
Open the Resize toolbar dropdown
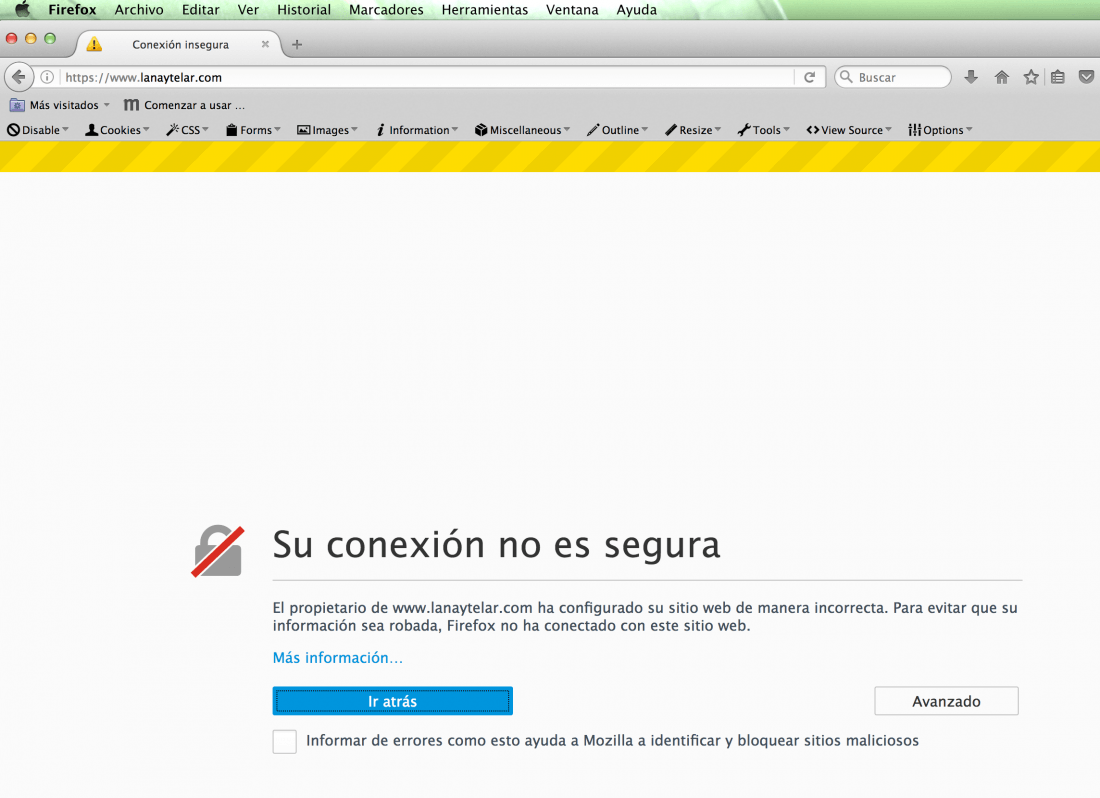coord(693,130)
